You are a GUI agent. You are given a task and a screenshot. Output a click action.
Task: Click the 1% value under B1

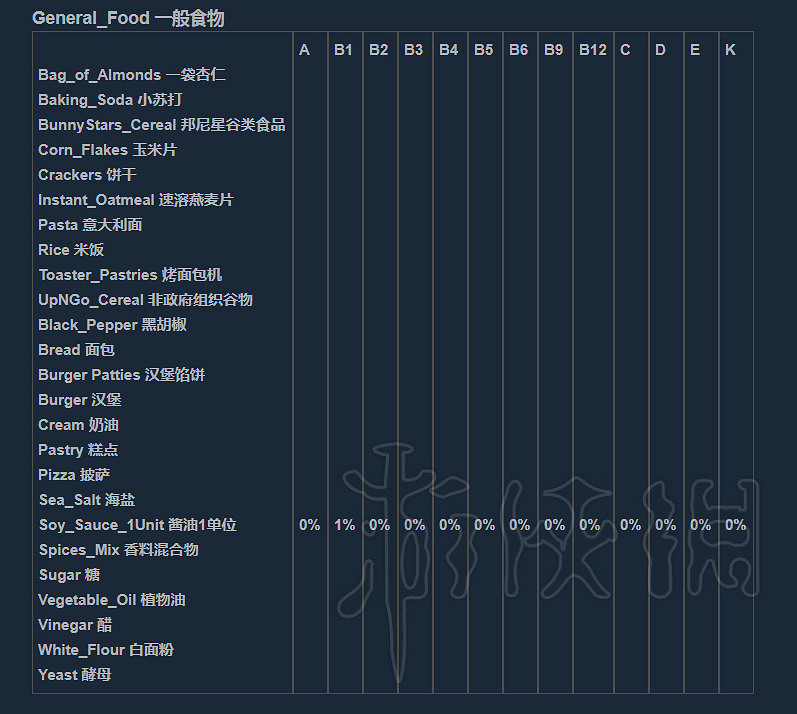point(344,525)
